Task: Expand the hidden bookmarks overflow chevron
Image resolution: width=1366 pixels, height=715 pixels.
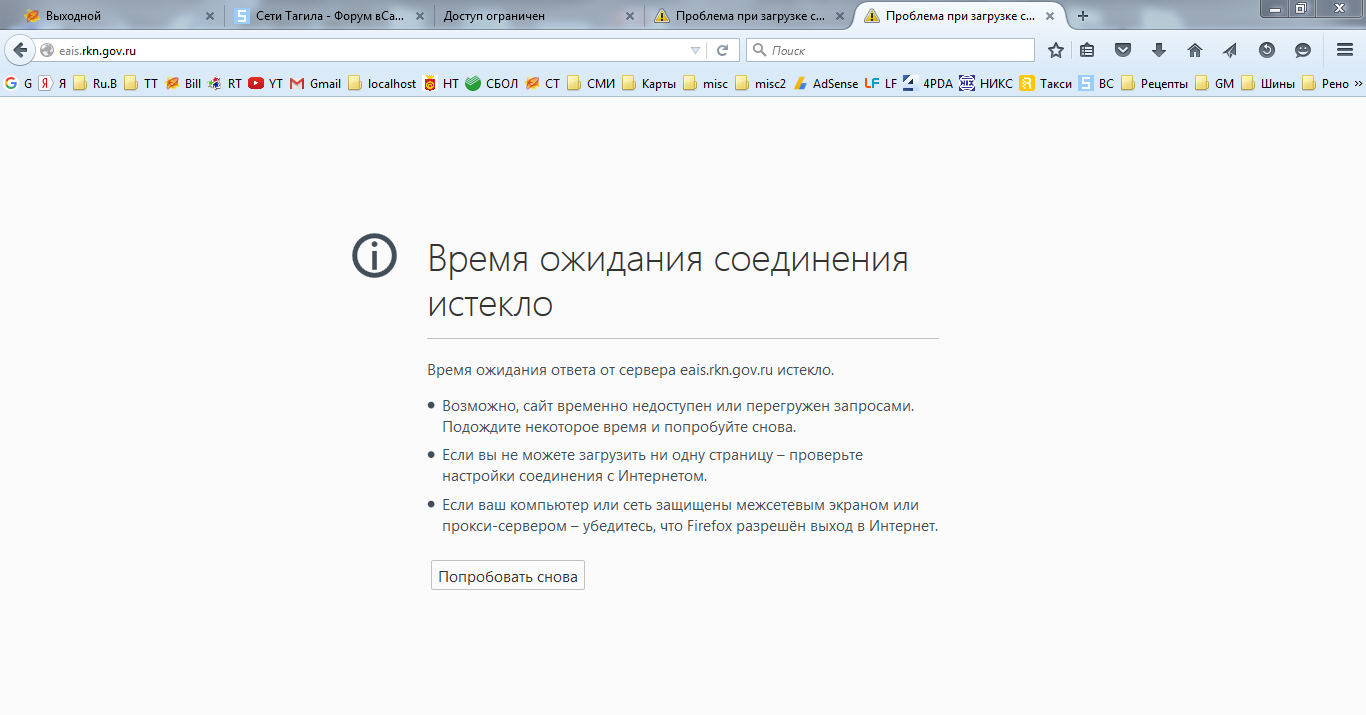Action: (x=1358, y=84)
